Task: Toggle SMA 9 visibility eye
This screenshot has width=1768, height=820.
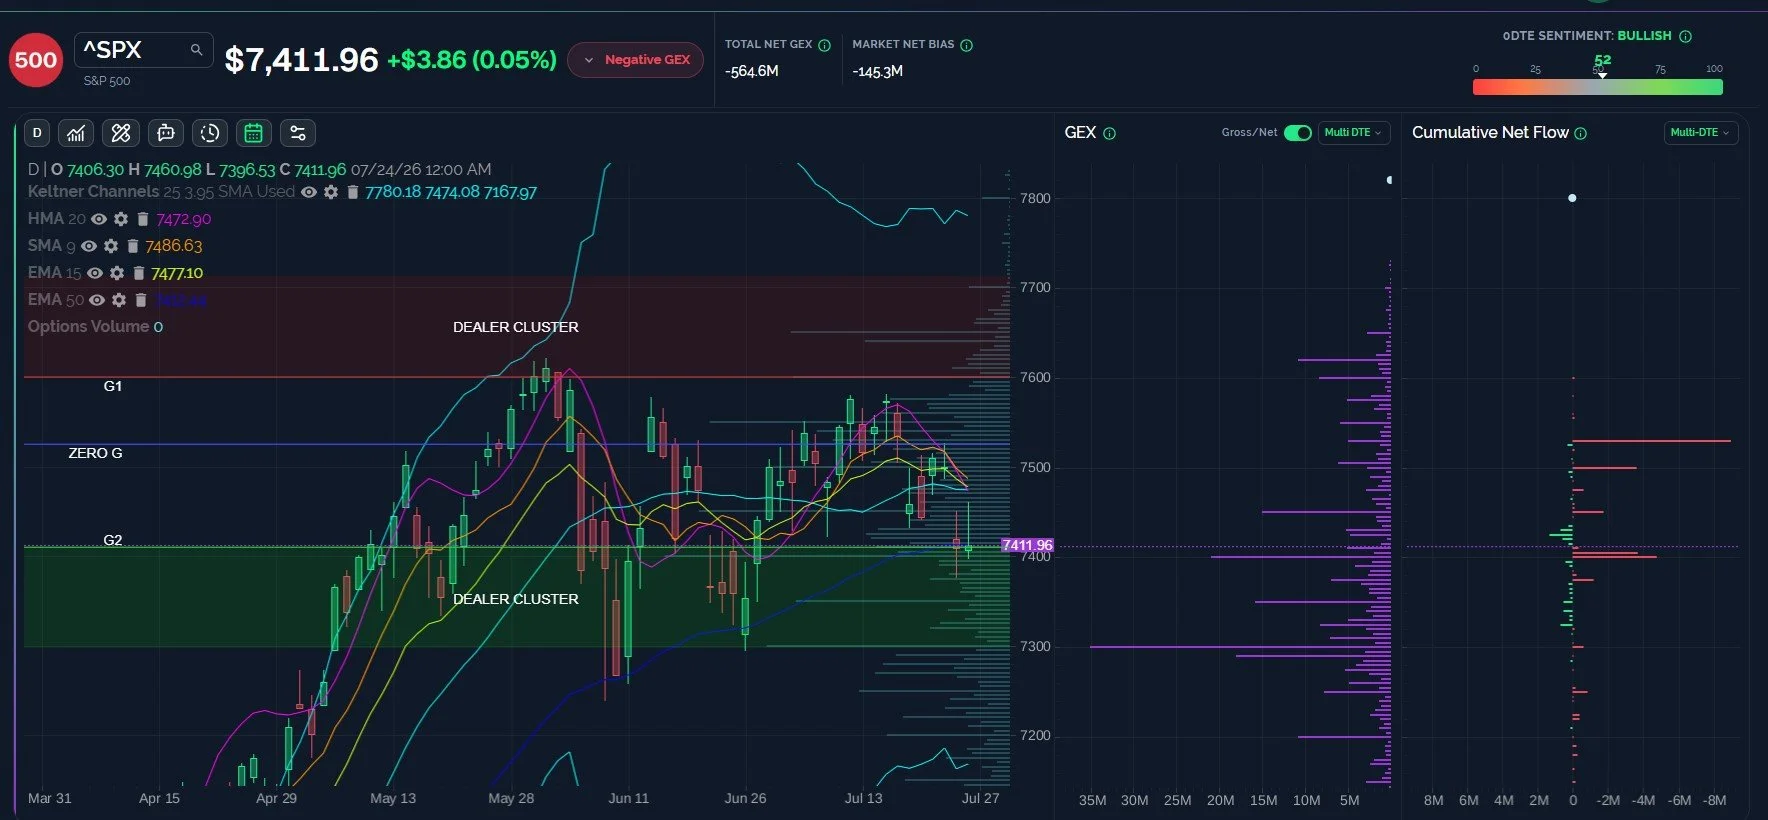Action: [89, 246]
